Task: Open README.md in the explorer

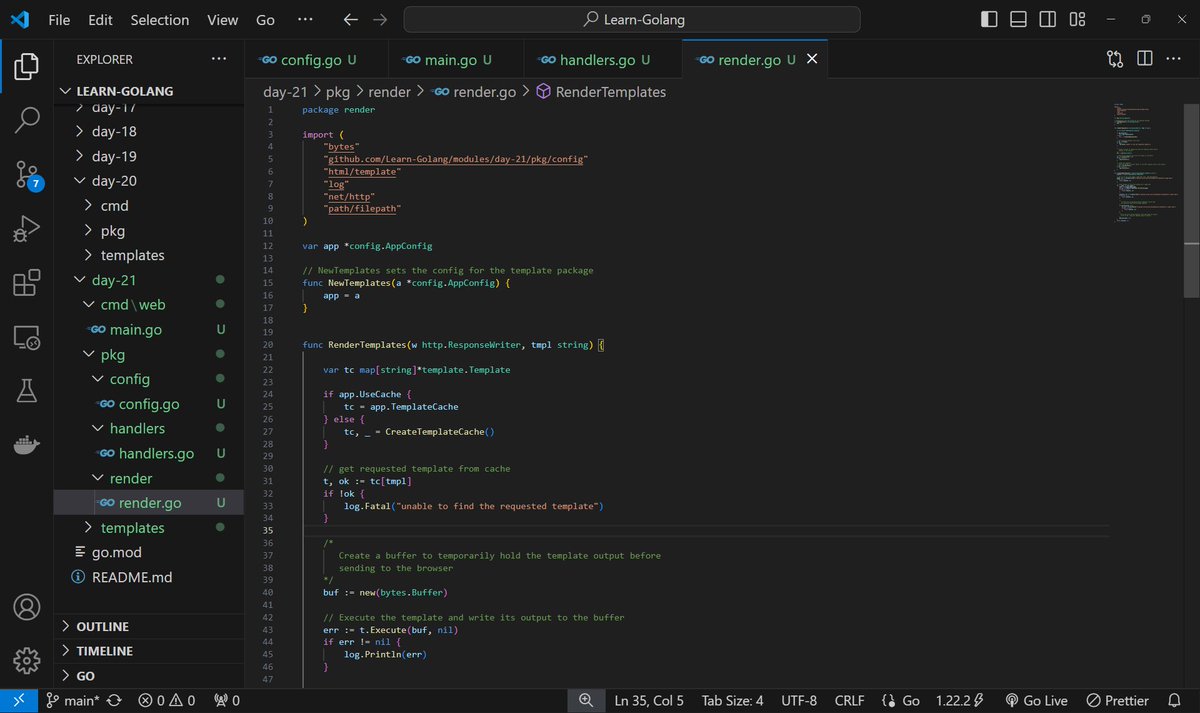Action: tap(132, 577)
